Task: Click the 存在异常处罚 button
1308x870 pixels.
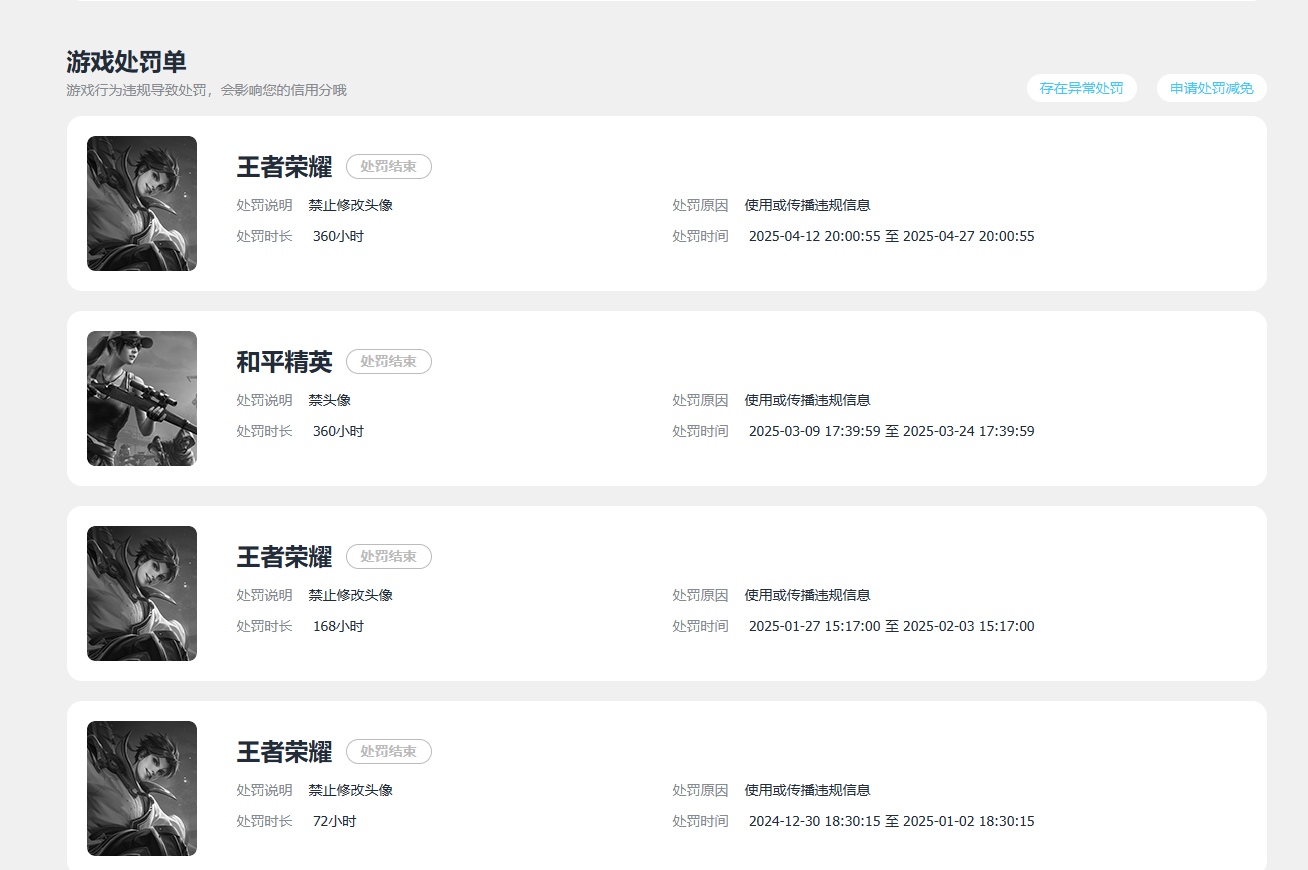Action: (x=1081, y=88)
